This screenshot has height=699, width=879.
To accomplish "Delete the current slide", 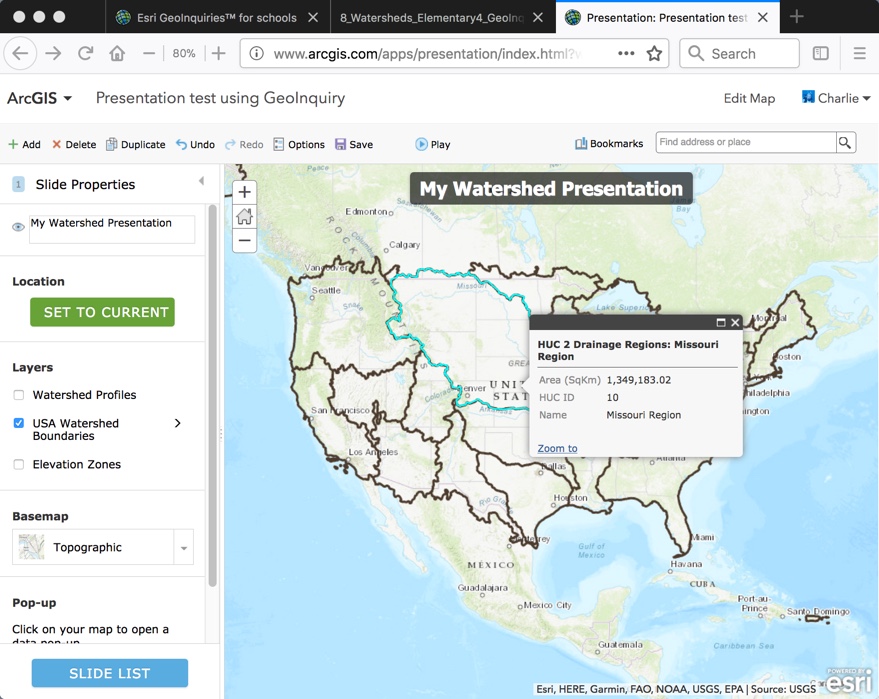I will pyautogui.click(x=74, y=145).
